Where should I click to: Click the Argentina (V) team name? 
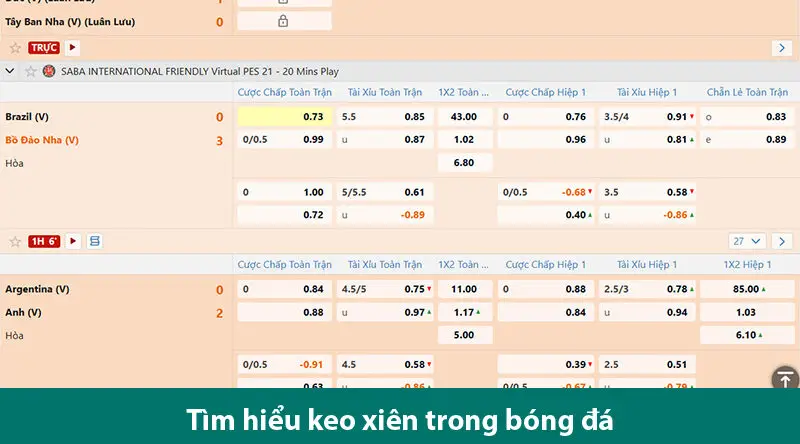[x=37, y=289]
